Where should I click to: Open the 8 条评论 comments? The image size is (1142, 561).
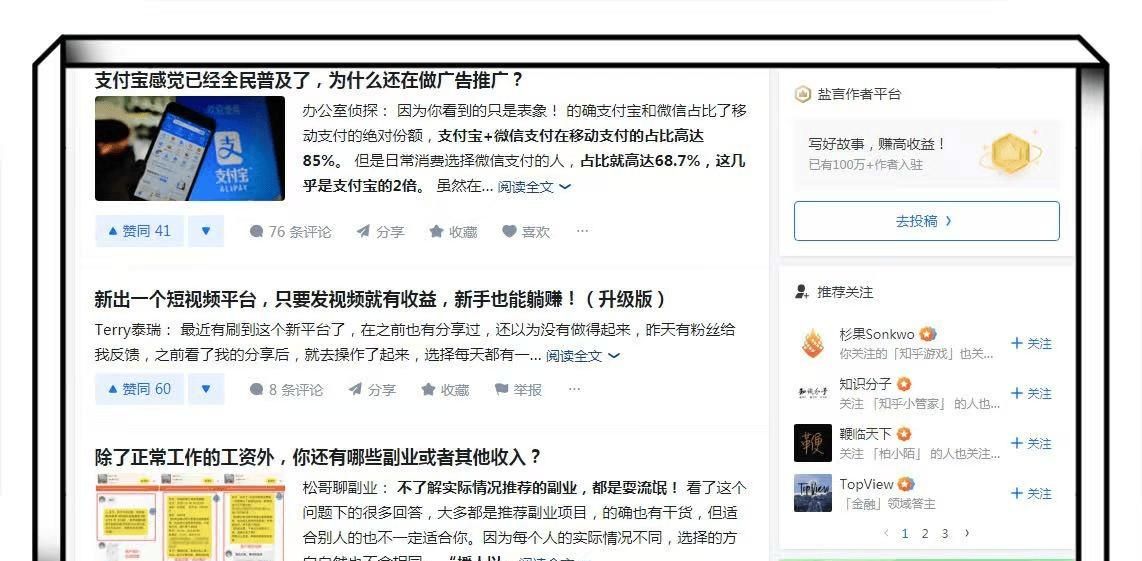286,390
